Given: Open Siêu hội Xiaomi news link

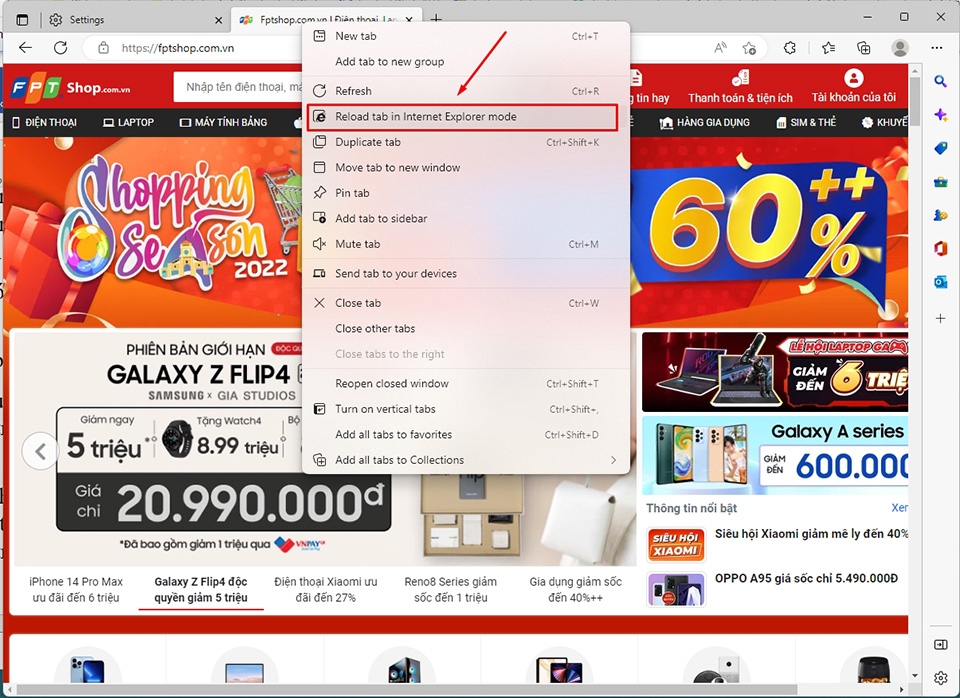Looking at the screenshot, I should [811, 534].
